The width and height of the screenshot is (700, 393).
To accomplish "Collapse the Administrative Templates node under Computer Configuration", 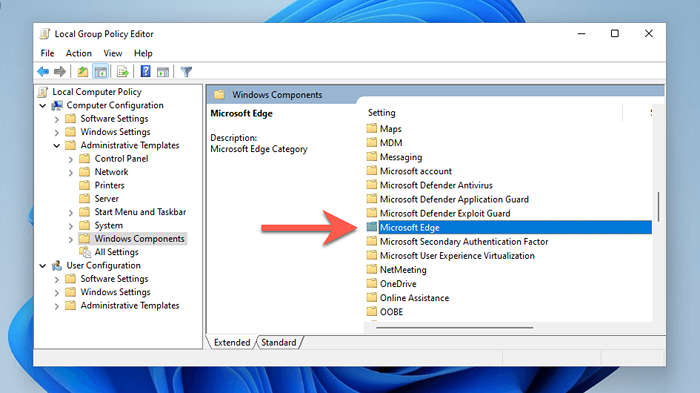I will (x=57, y=146).
